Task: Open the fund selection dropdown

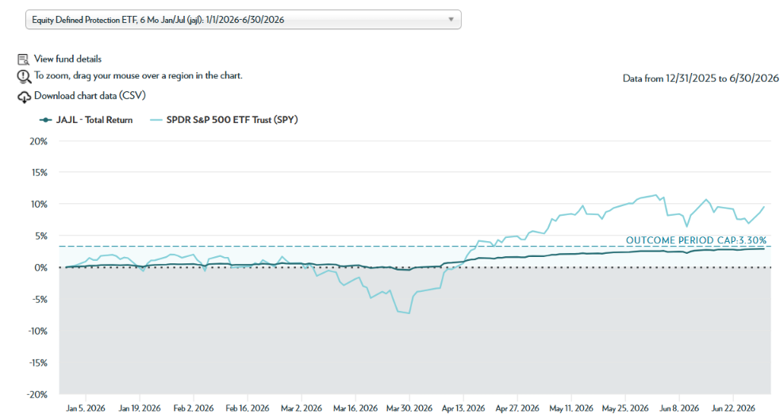Action: click(243, 19)
